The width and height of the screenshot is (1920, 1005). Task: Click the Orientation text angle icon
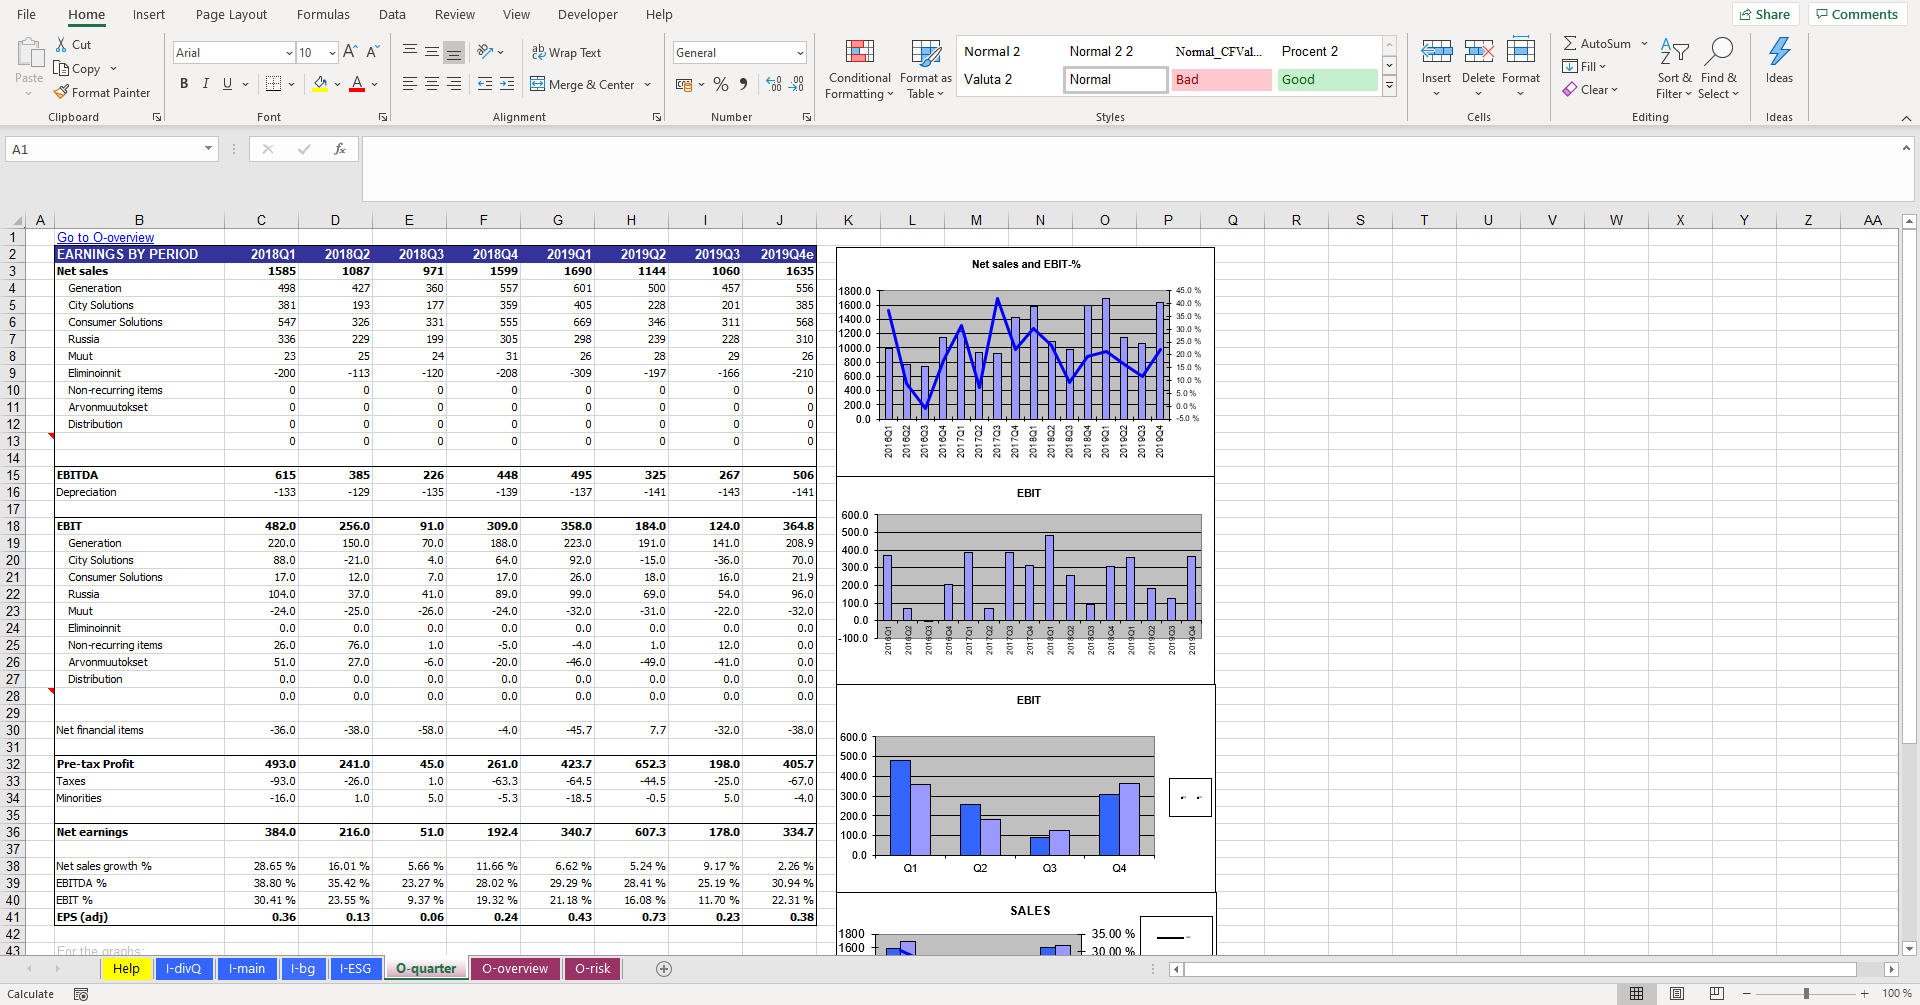pyautogui.click(x=485, y=52)
